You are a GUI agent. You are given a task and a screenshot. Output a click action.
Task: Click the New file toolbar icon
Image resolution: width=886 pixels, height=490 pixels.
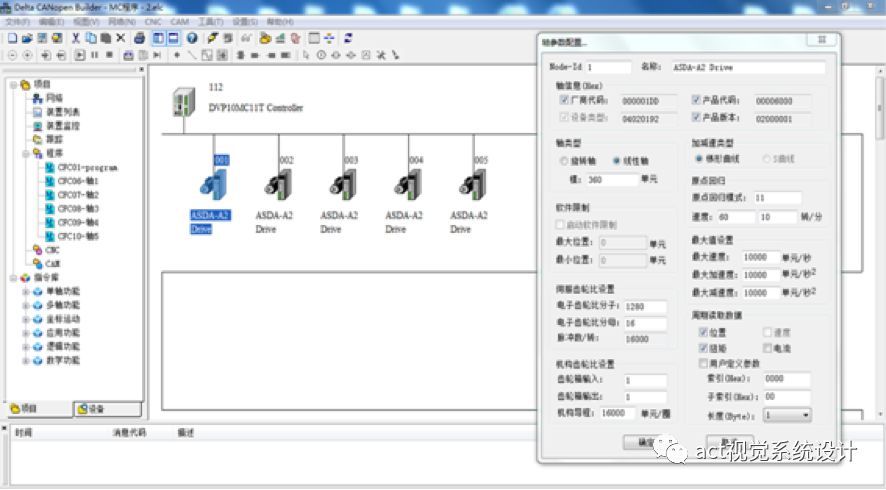(12, 38)
